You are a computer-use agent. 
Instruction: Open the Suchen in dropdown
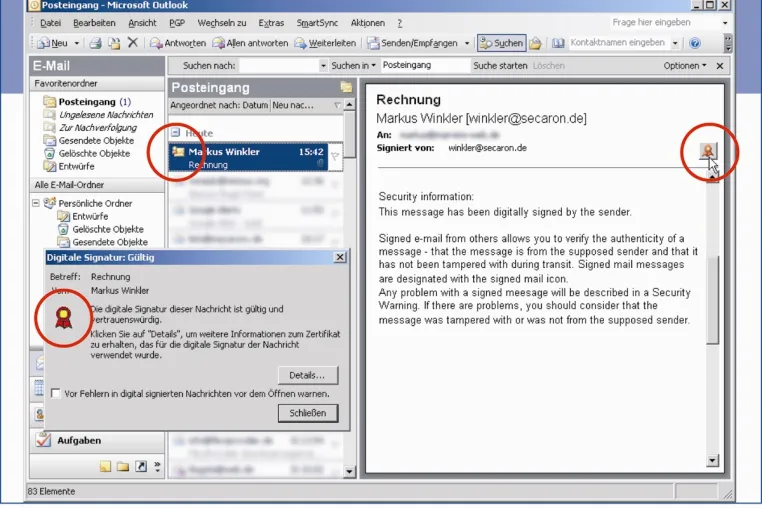(353, 66)
